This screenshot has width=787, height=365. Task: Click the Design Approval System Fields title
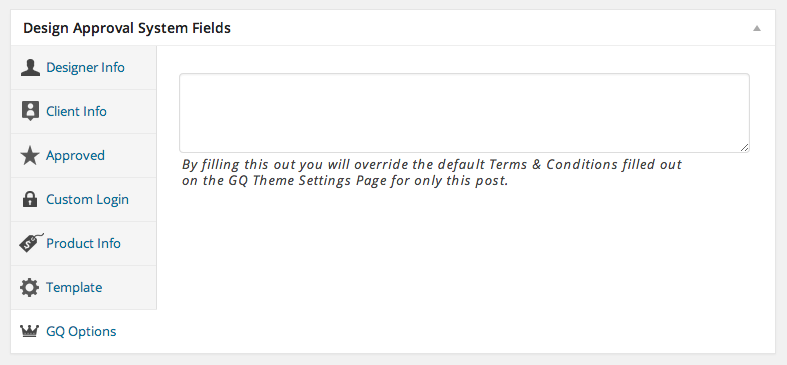127,28
